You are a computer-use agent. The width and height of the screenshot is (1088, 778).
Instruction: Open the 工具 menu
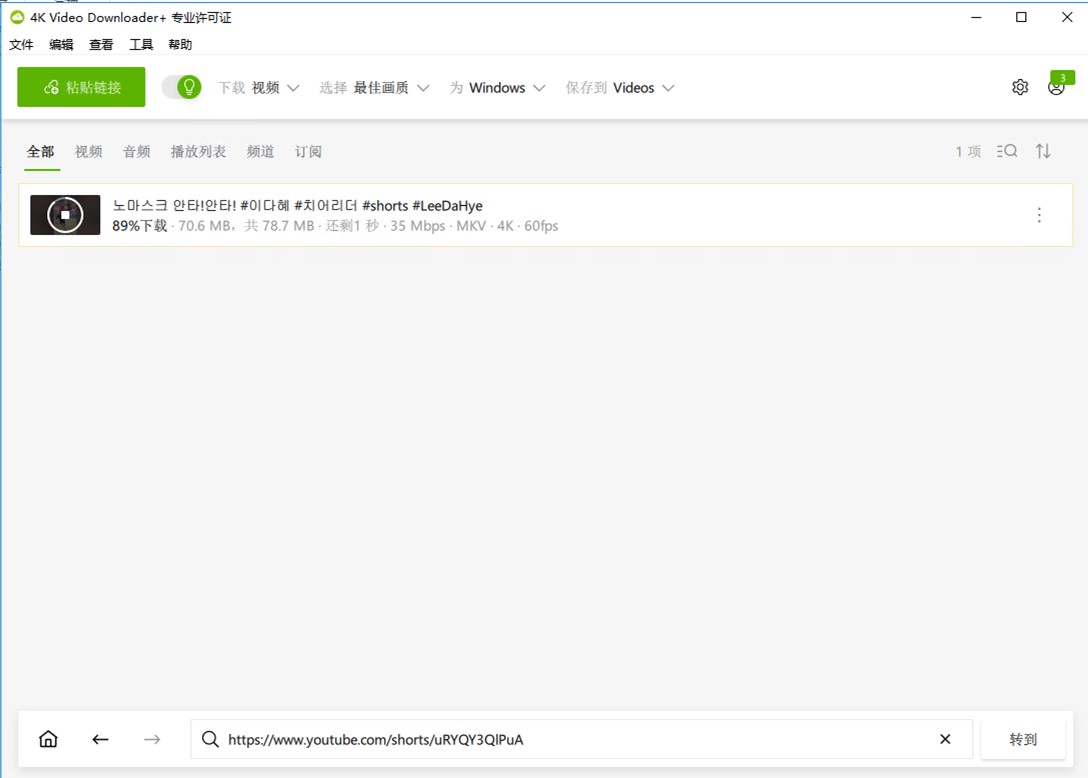tap(141, 45)
